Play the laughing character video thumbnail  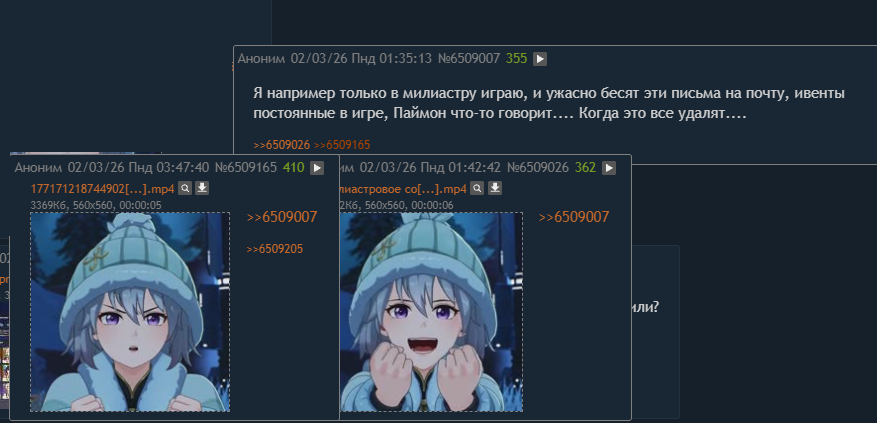(431, 312)
